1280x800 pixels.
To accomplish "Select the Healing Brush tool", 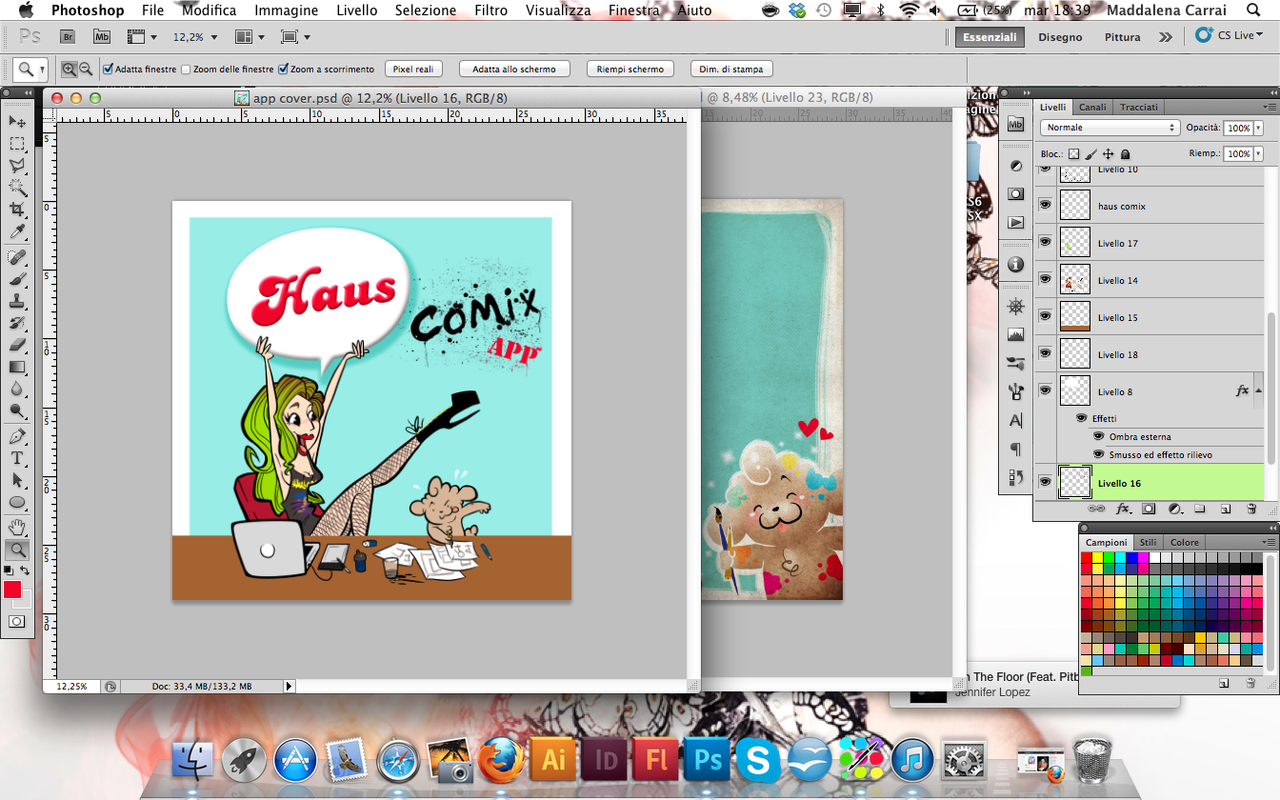I will [x=17, y=258].
